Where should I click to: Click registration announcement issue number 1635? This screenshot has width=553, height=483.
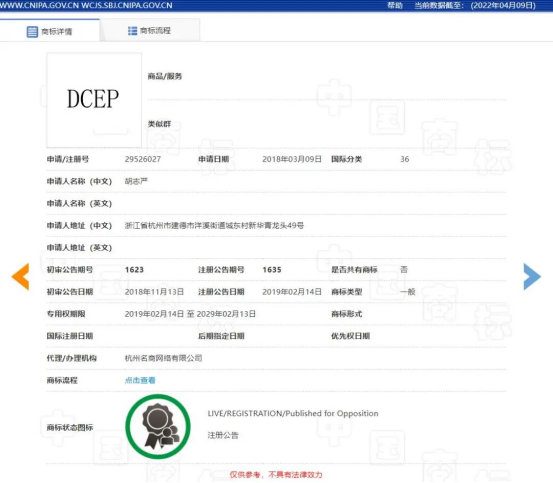pos(272,270)
